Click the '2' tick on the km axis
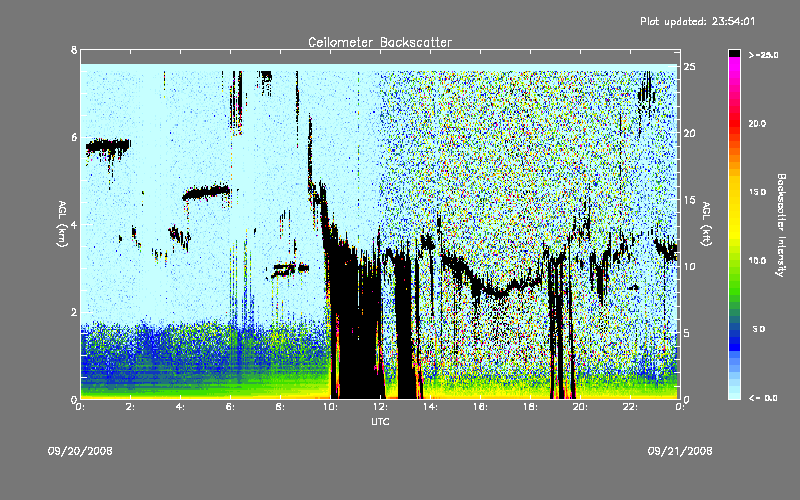Image resolution: width=800 pixels, height=500 pixels. click(74, 312)
